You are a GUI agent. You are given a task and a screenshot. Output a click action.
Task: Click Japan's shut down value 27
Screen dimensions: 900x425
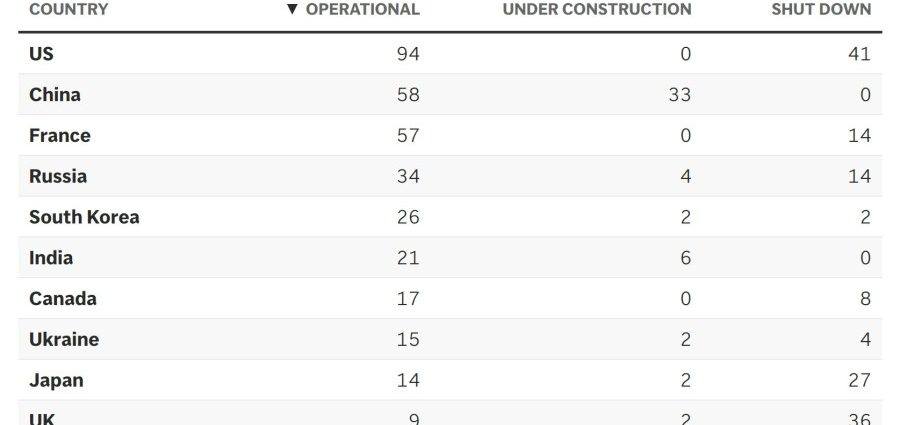(x=859, y=381)
